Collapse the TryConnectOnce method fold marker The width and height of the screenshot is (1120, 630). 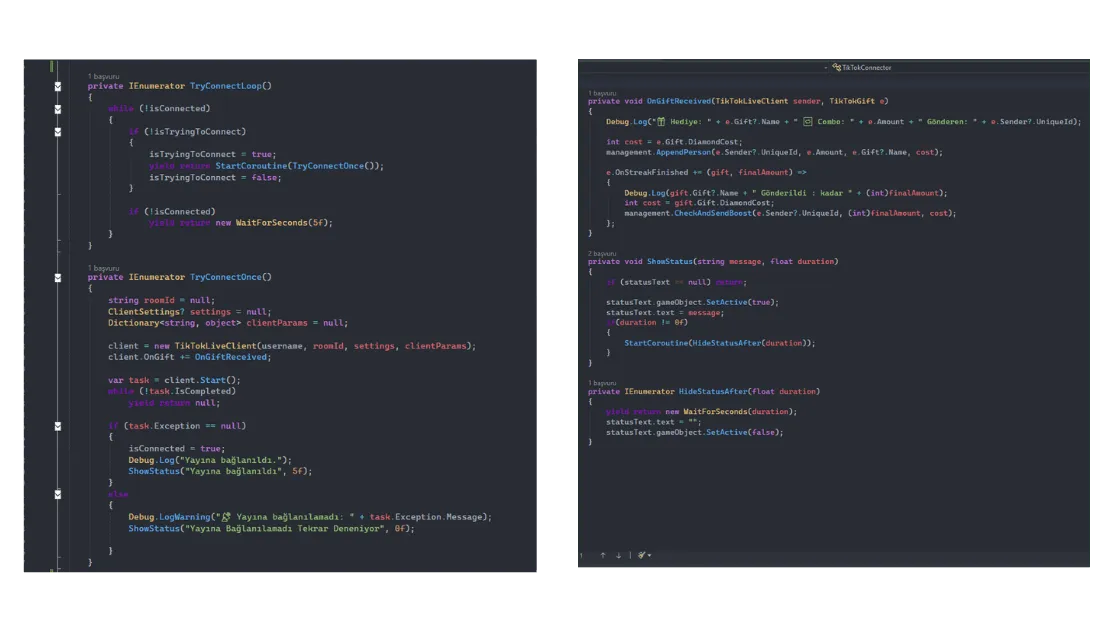[x=58, y=278]
